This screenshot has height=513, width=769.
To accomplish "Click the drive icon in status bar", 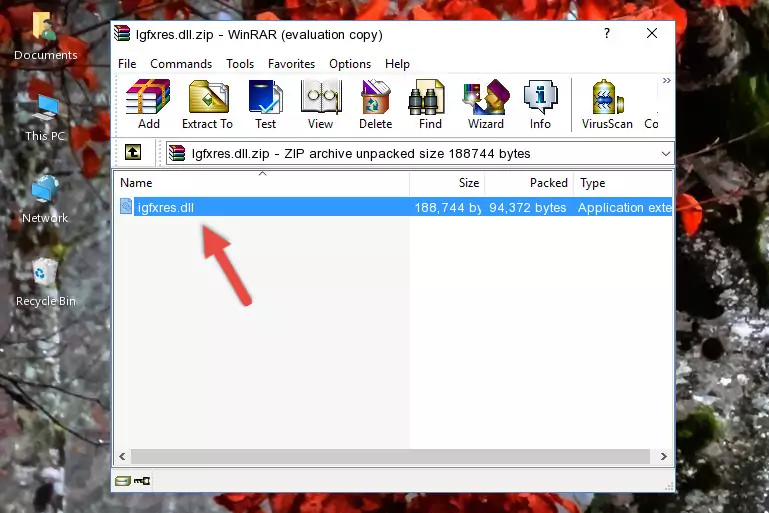I will 123,481.
